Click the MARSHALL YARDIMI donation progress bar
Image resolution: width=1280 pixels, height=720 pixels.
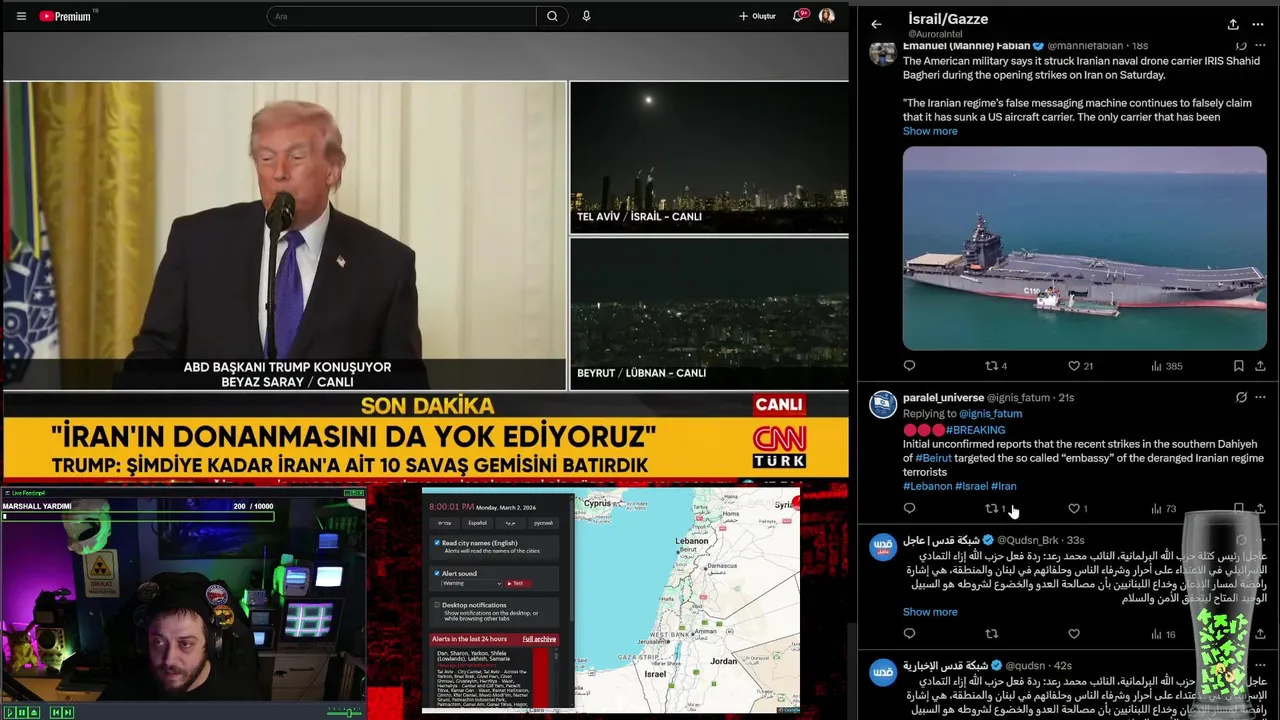tap(138, 517)
